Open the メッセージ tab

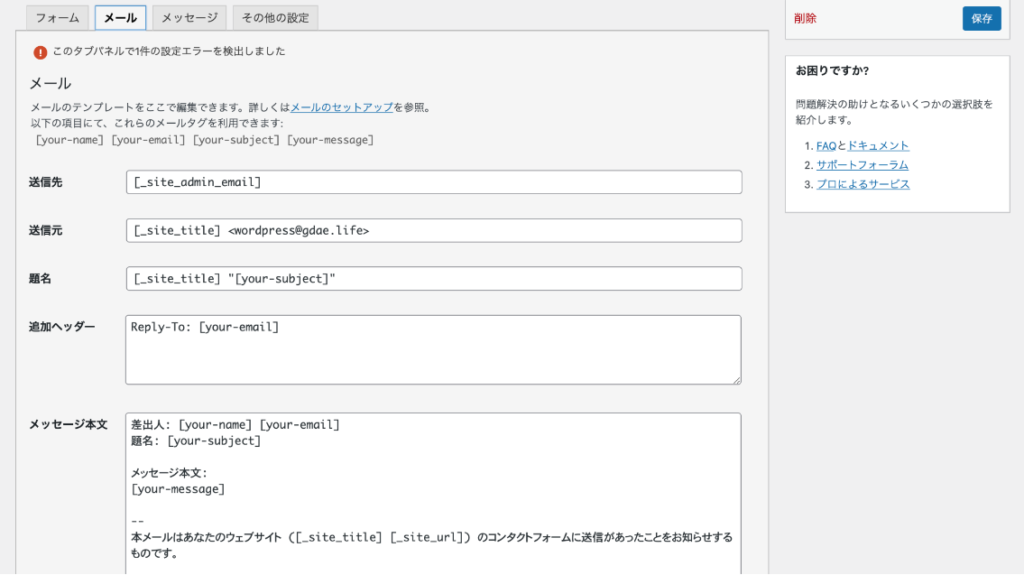pos(189,18)
